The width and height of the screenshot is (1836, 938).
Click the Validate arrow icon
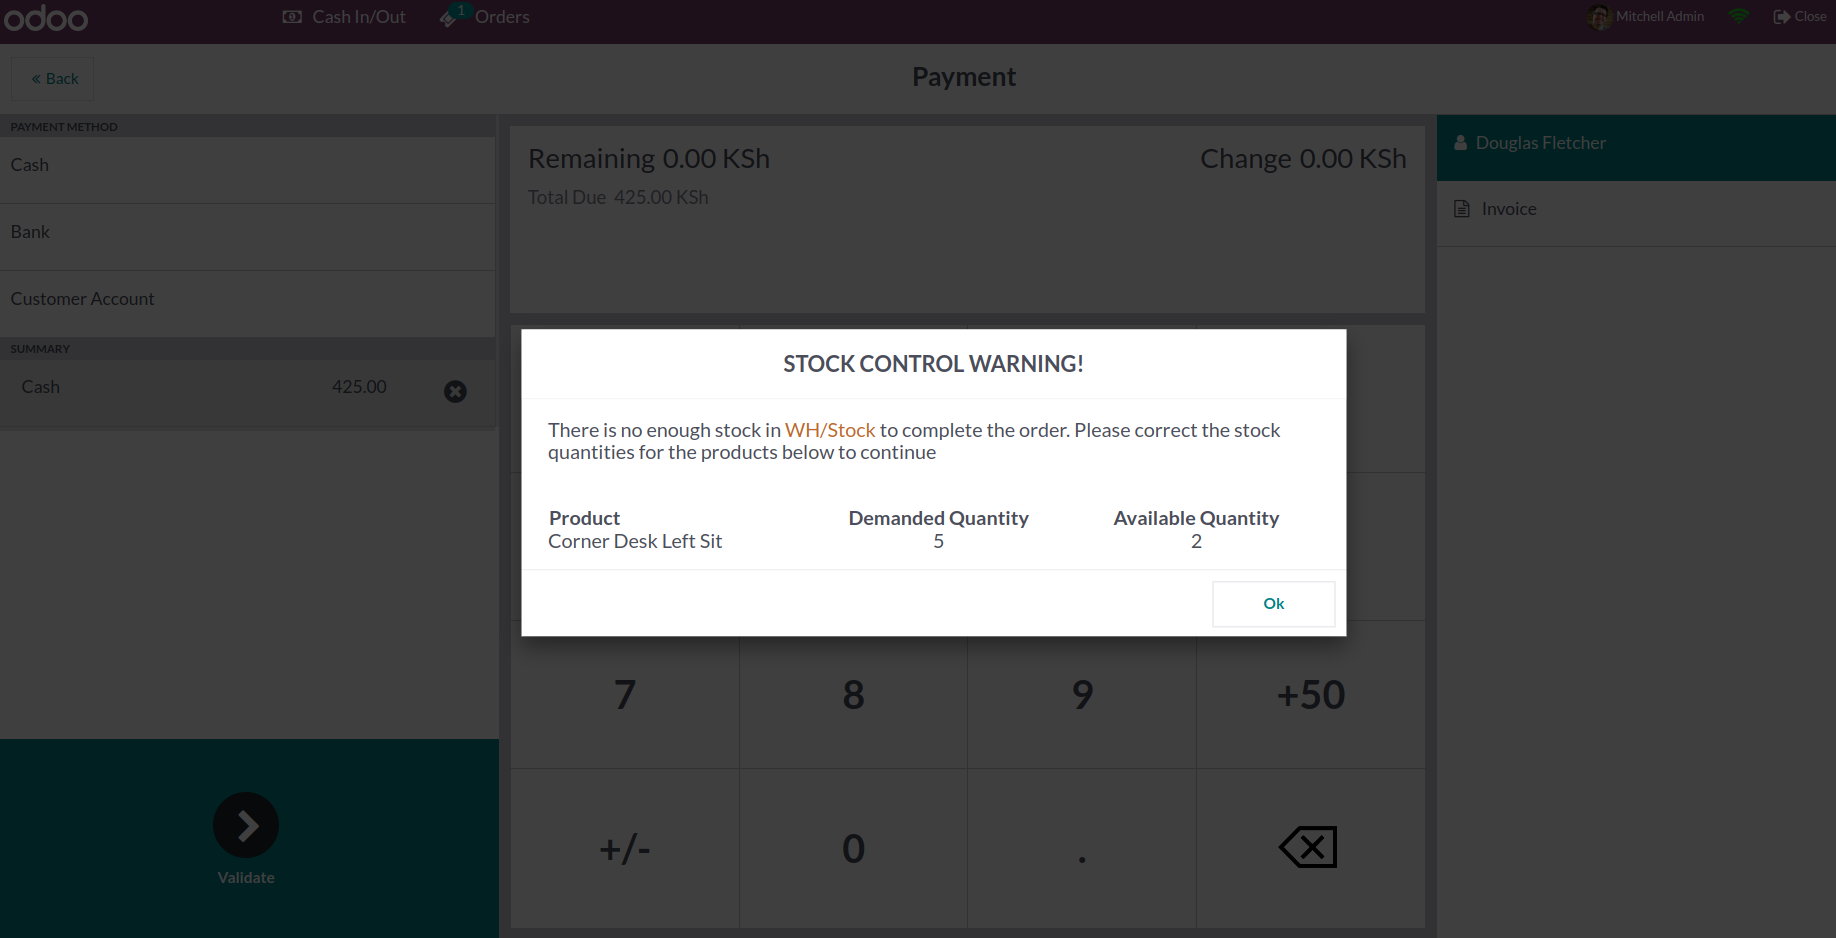[246, 825]
